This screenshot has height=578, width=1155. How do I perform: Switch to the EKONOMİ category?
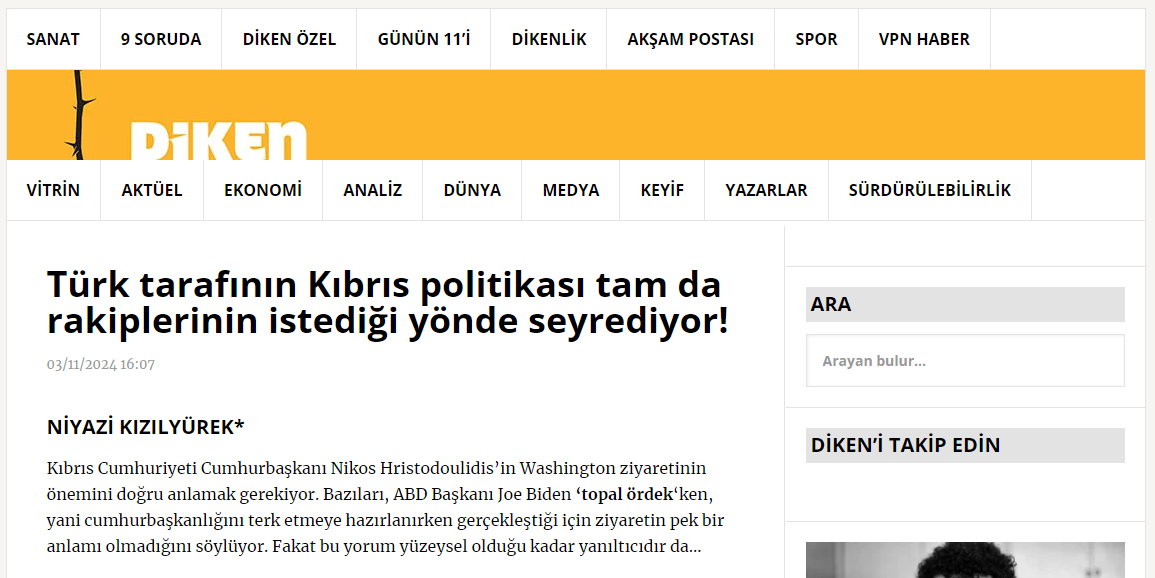point(263,190)
